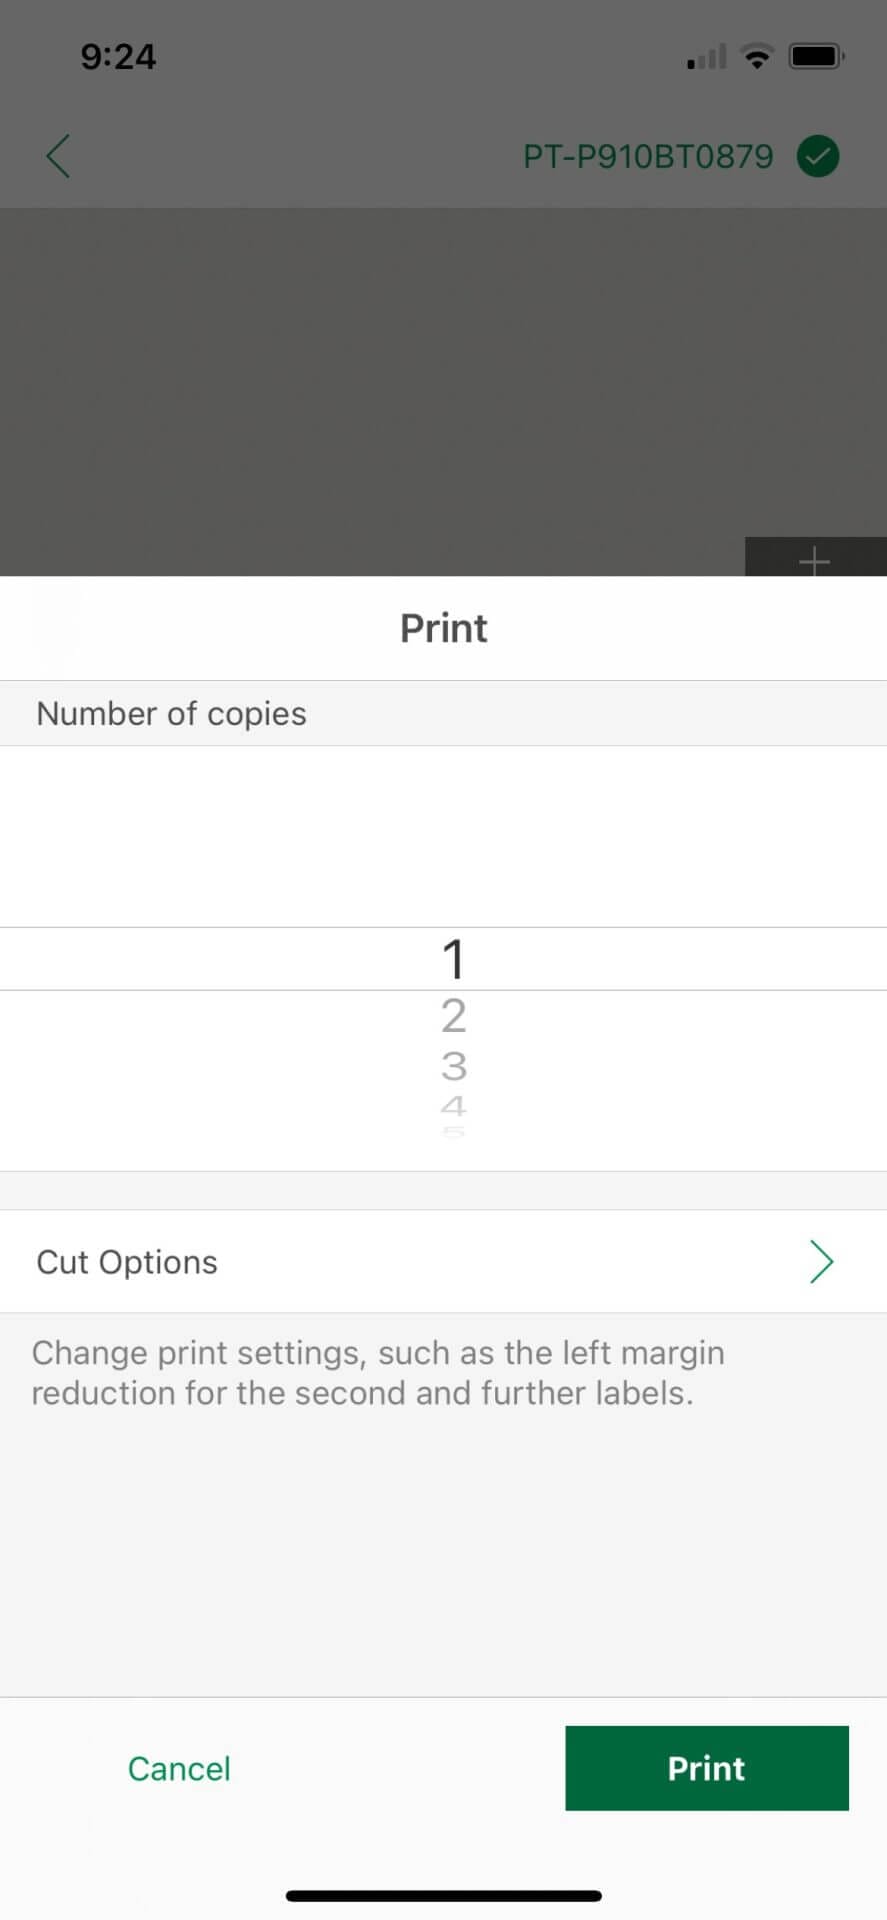Select printer PT-P910BT0879
The height and width of the screenshot is (1920, 887).
pos(648,156)
